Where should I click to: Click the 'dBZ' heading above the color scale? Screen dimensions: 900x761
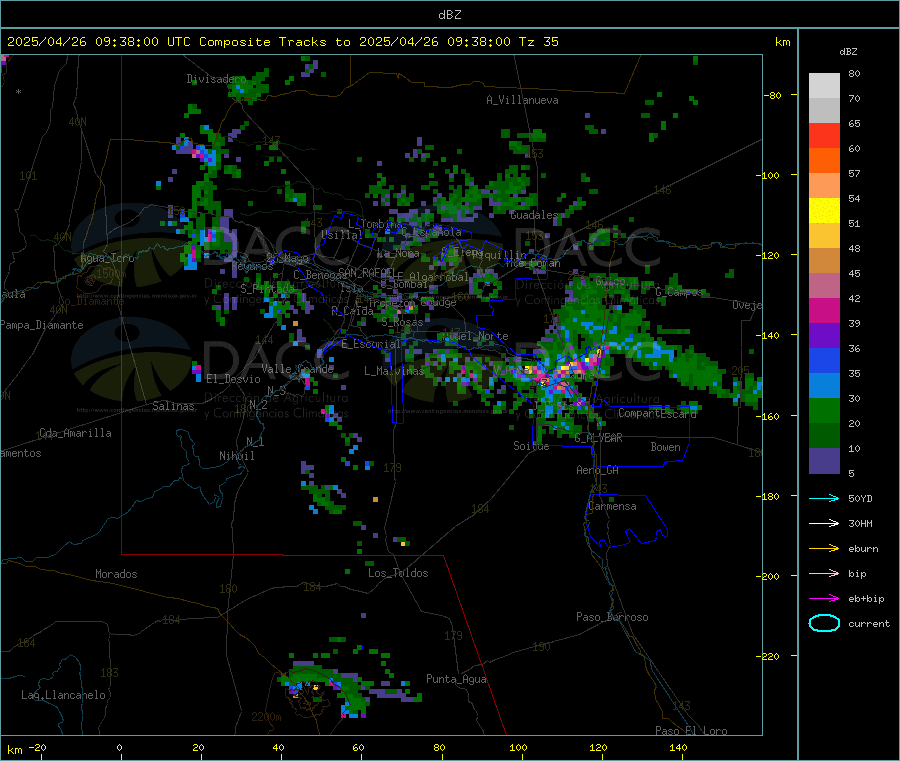coord(848,51)
